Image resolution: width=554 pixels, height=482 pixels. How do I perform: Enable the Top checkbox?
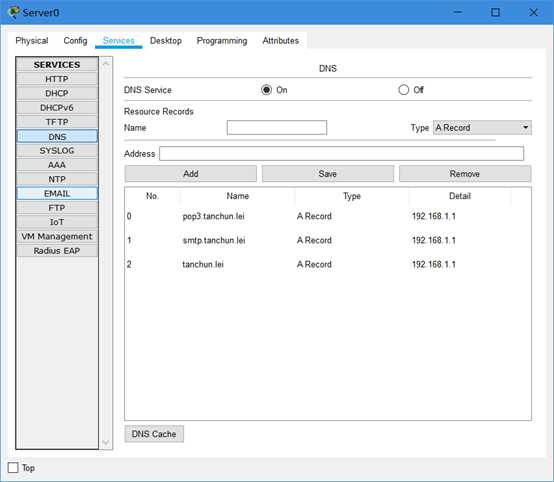pyautogui.click(x=13, y=468)
